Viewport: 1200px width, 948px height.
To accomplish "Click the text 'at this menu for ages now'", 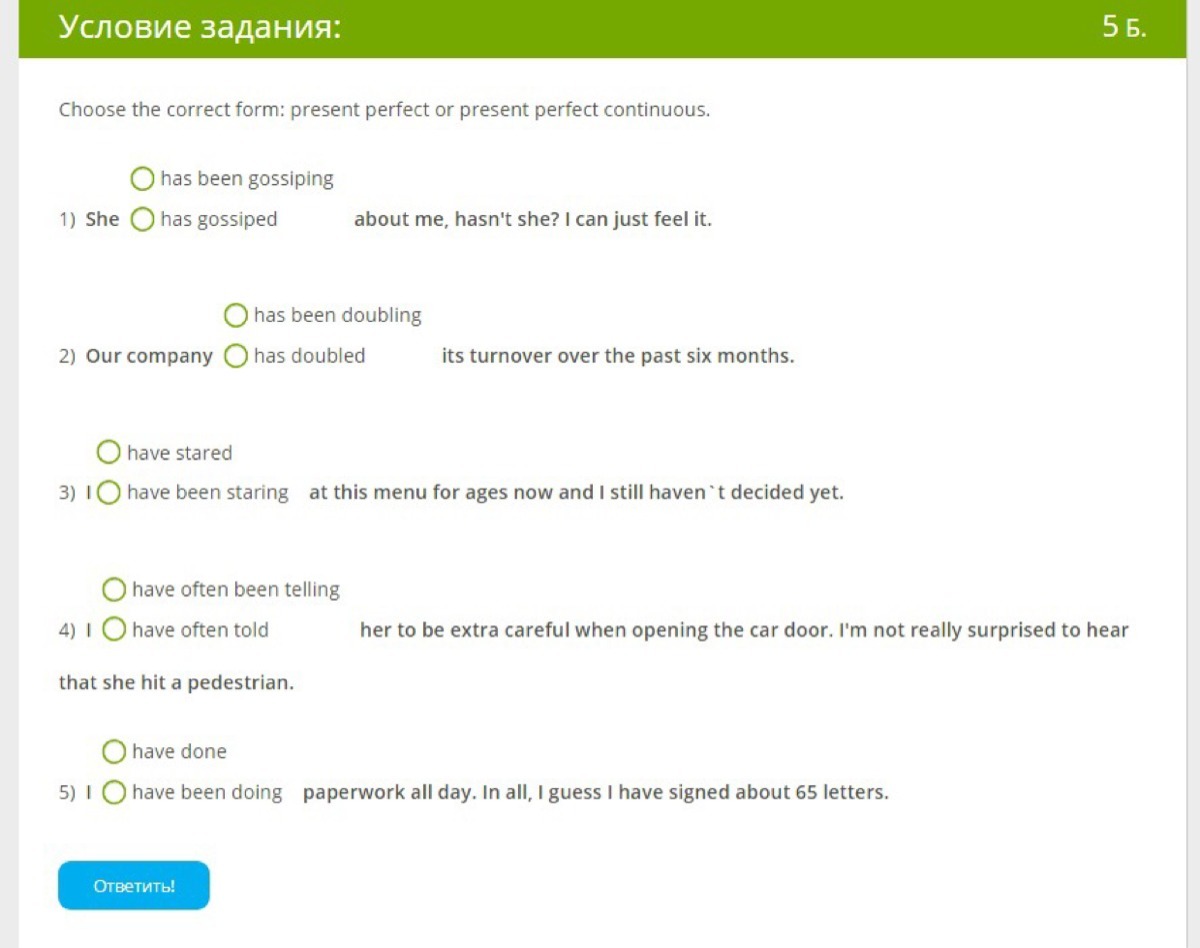I will click(432, 492).
